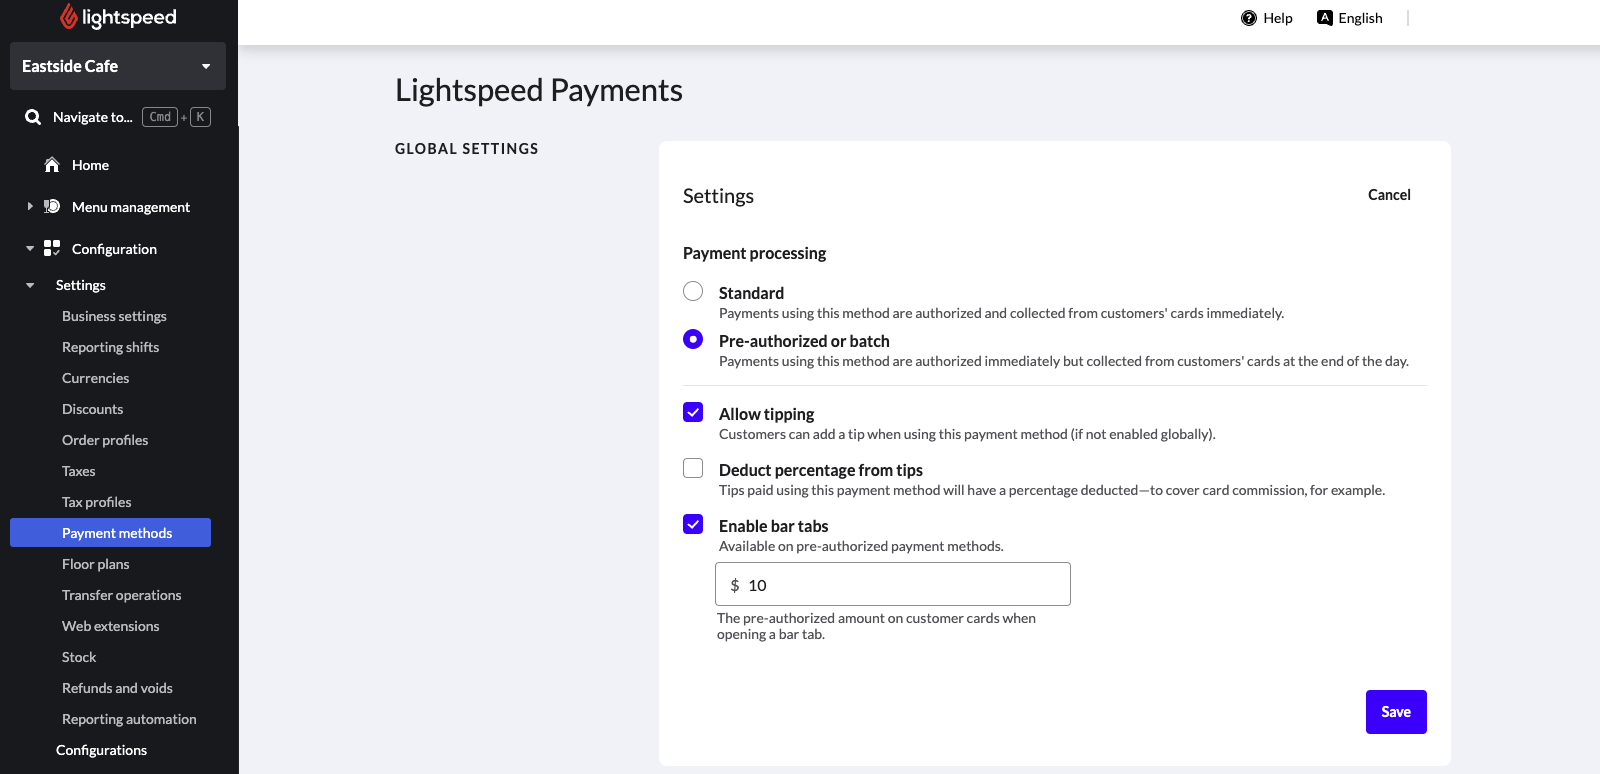
Task: Uncheck the Enable bar tabs checkbox
Action: pos(693,524)
